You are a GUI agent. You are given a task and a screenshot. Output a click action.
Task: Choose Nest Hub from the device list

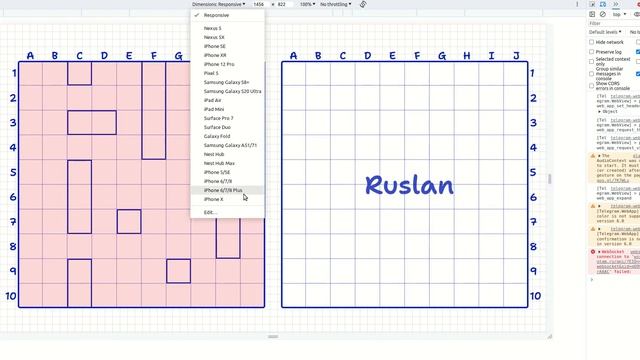tap(227, 154)
